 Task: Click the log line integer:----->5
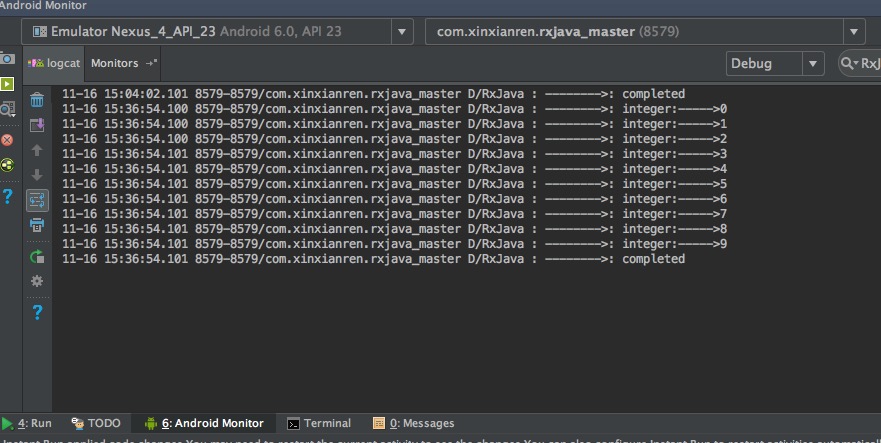(394, 184)
